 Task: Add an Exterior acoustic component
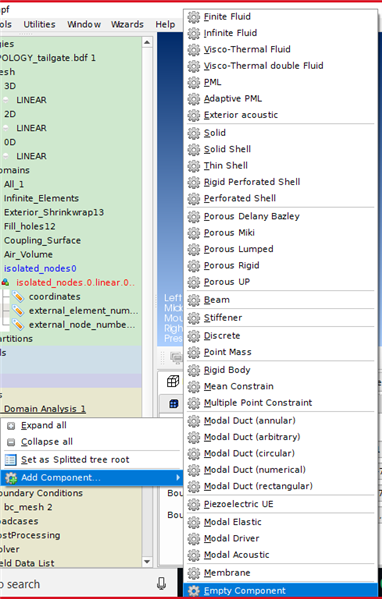point(281,115)
